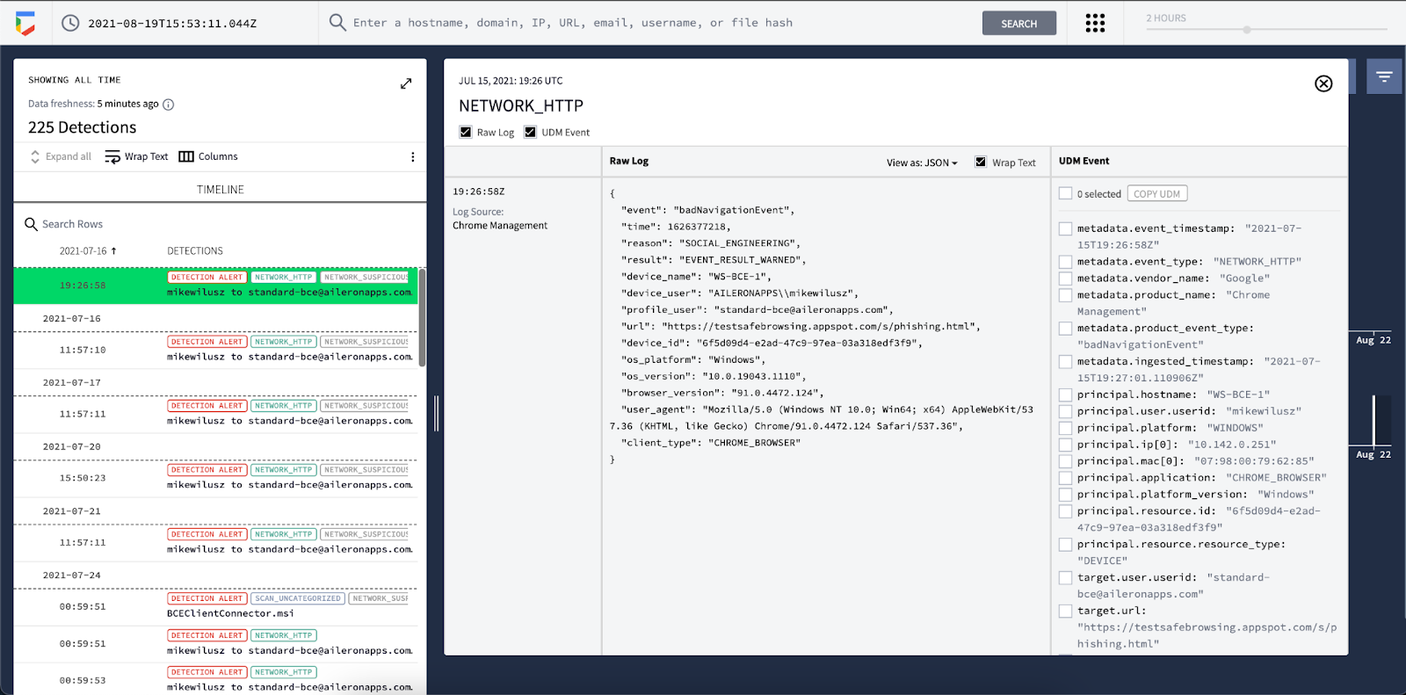
Task: Select the 11:57:10 detection row
Action: pyautogui.click(x=216, y=349)
